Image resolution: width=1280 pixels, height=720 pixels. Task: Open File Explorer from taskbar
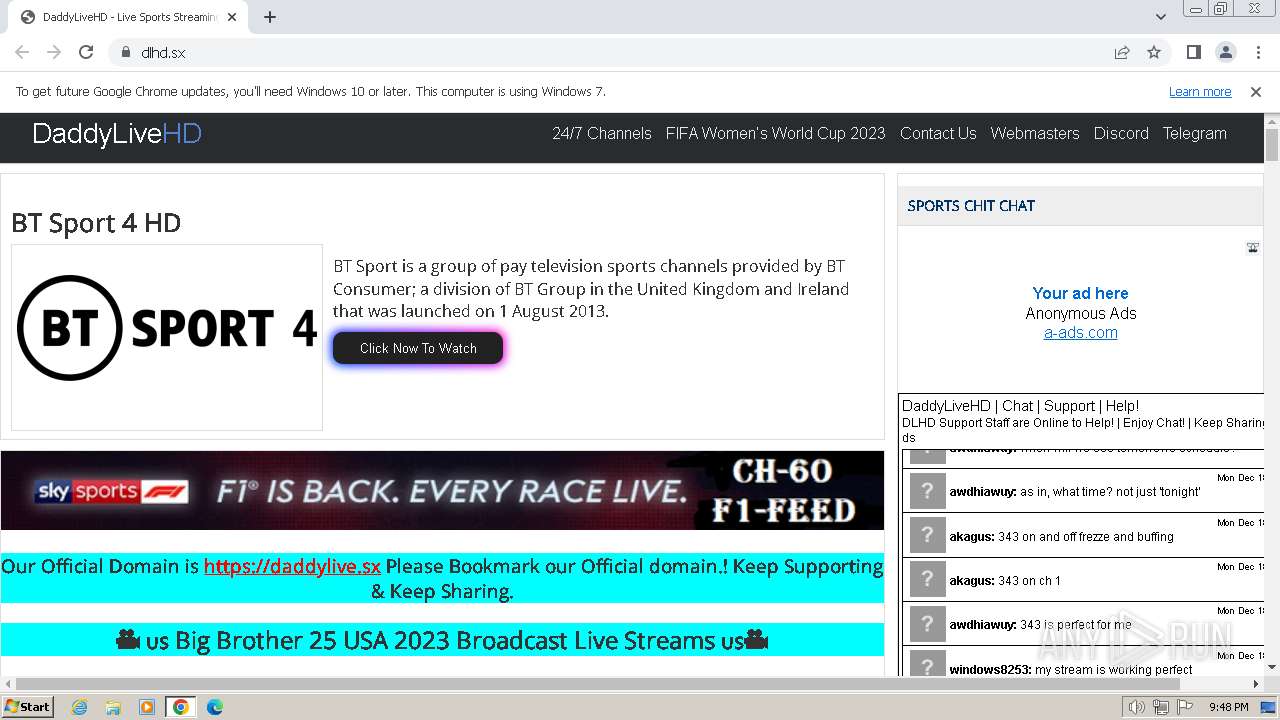113,707
